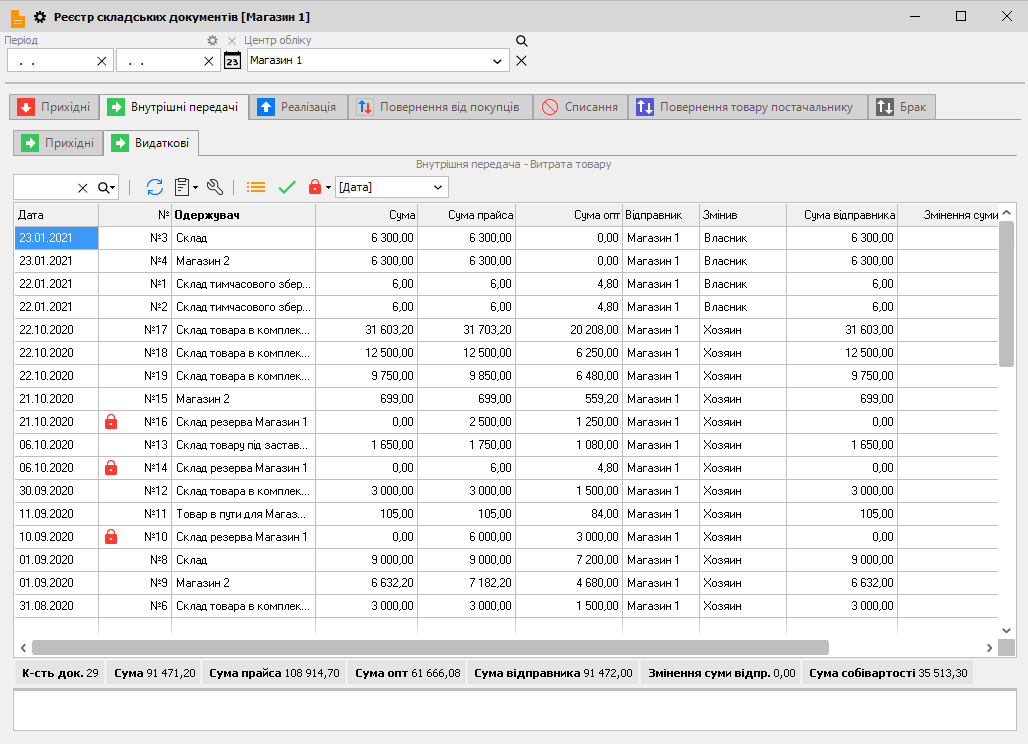Toggle the lock on document №14

click(x=111, y=468)
